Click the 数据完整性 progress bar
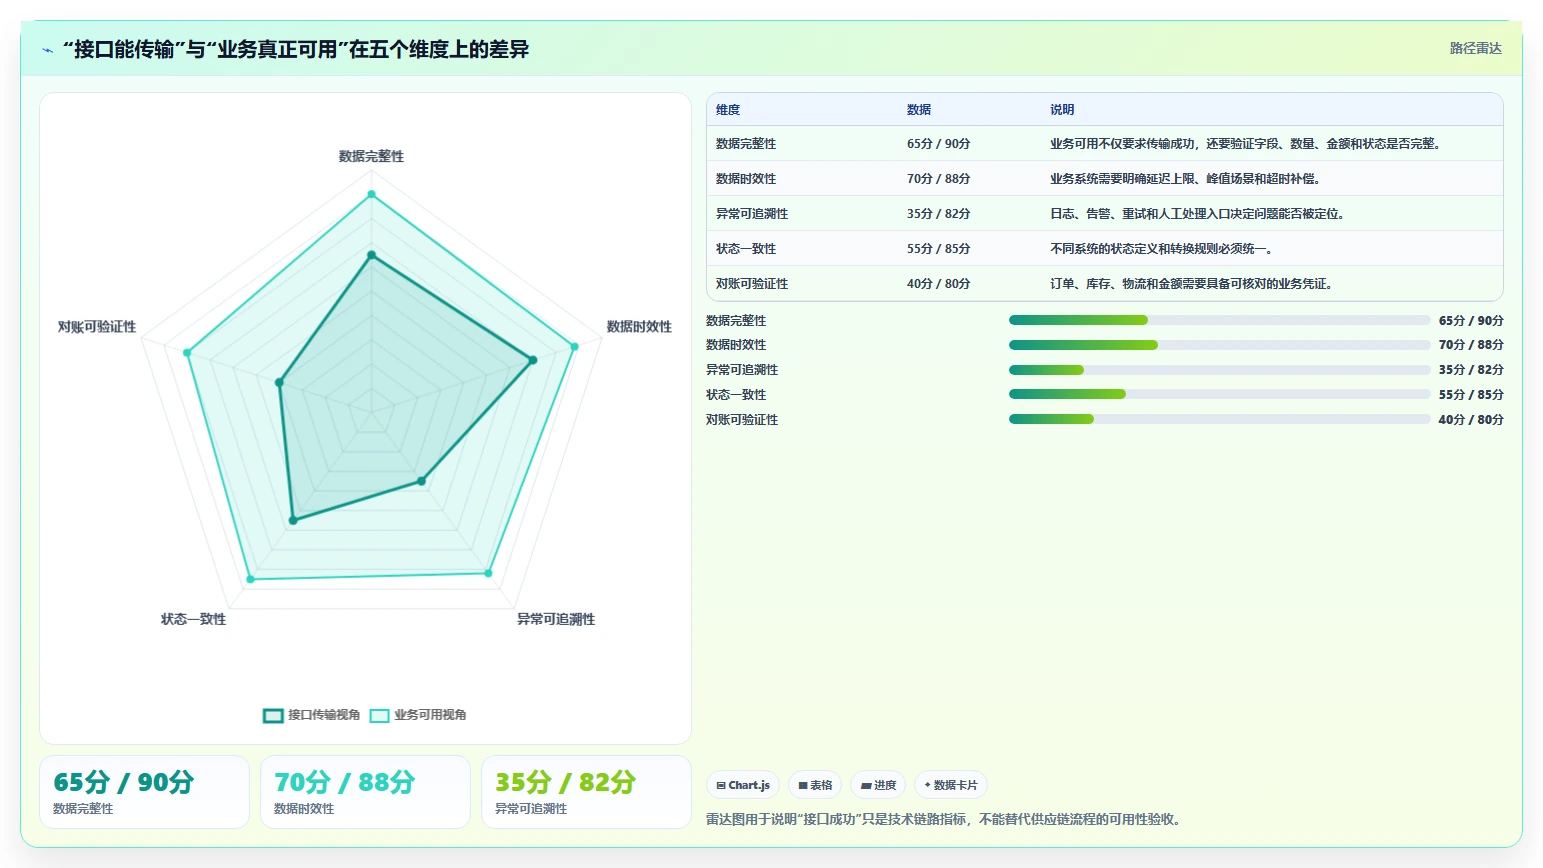The height and width of the screenshot is (868, 1543). tap(1219, 320)
